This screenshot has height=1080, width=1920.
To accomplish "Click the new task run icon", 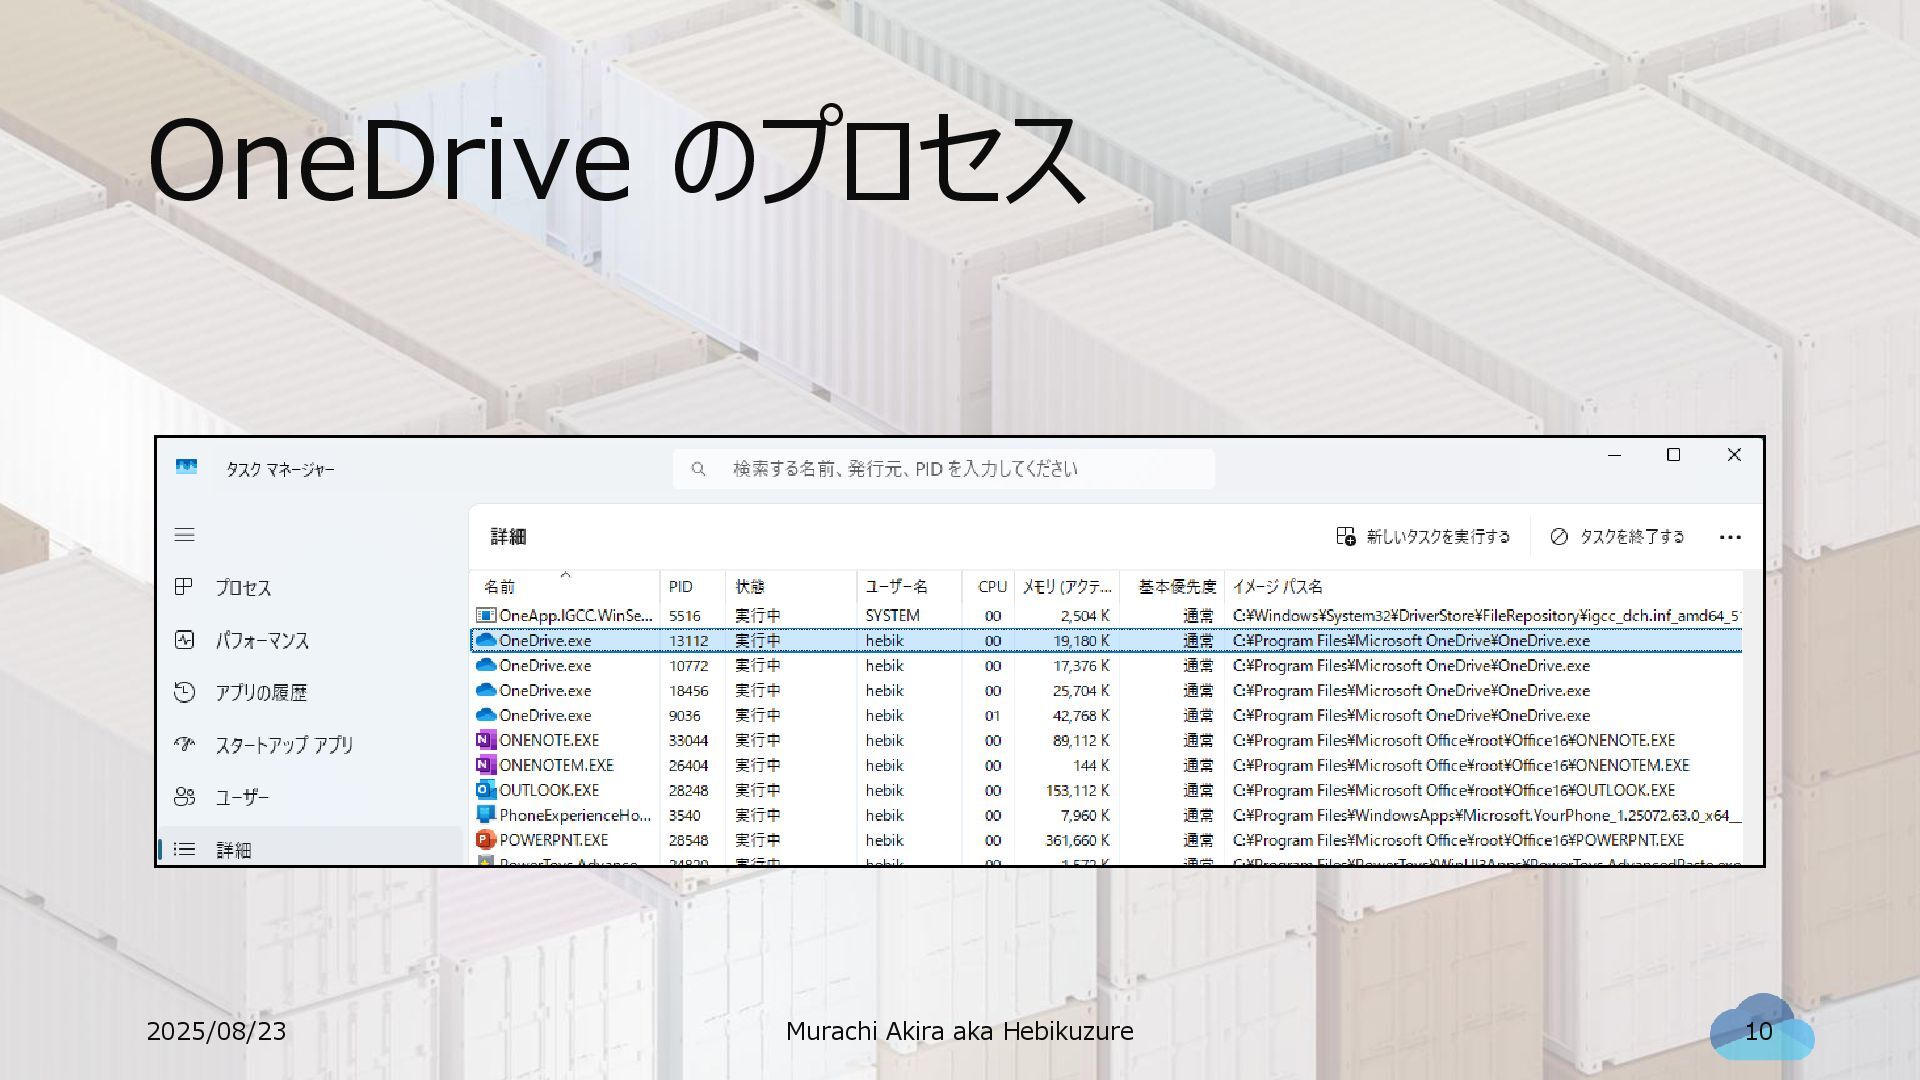I will (1346, 537).
